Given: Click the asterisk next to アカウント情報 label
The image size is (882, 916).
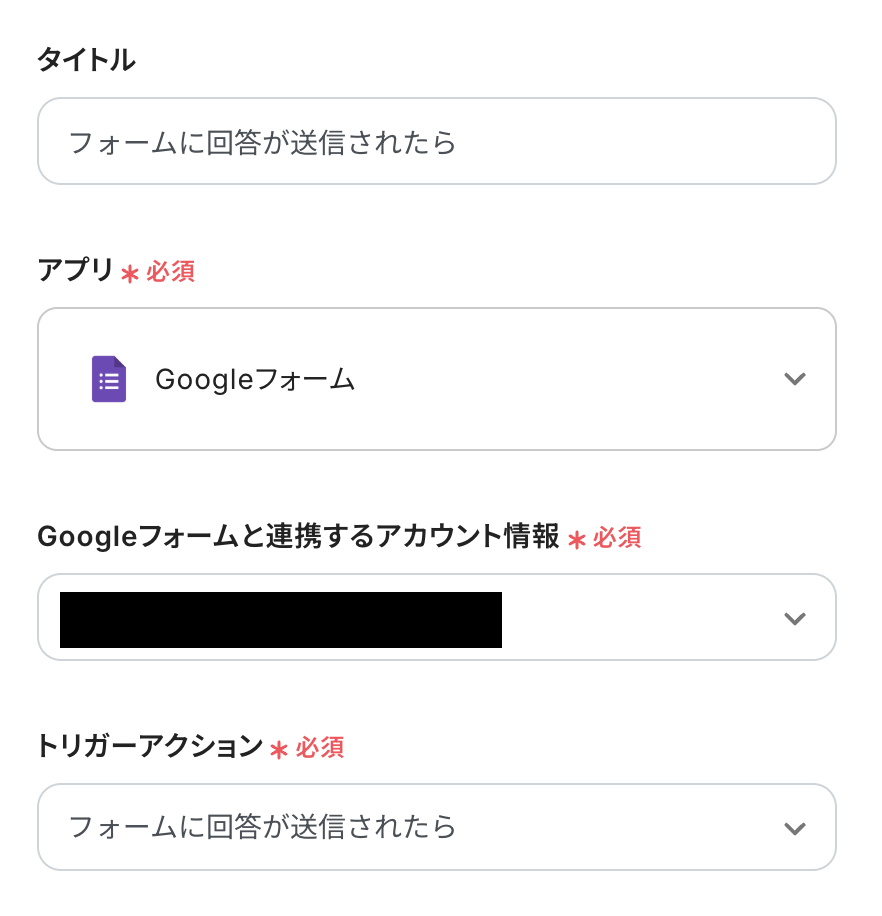Looking at the screenshot, I should click(x=576, y=539).
